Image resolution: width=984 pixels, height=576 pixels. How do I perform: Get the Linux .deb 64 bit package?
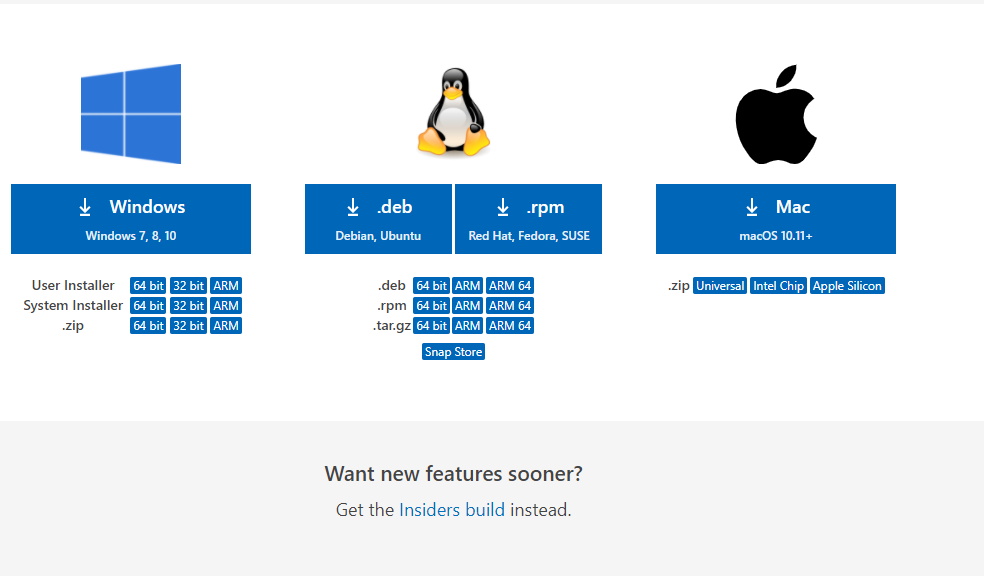tap(431, 285)
